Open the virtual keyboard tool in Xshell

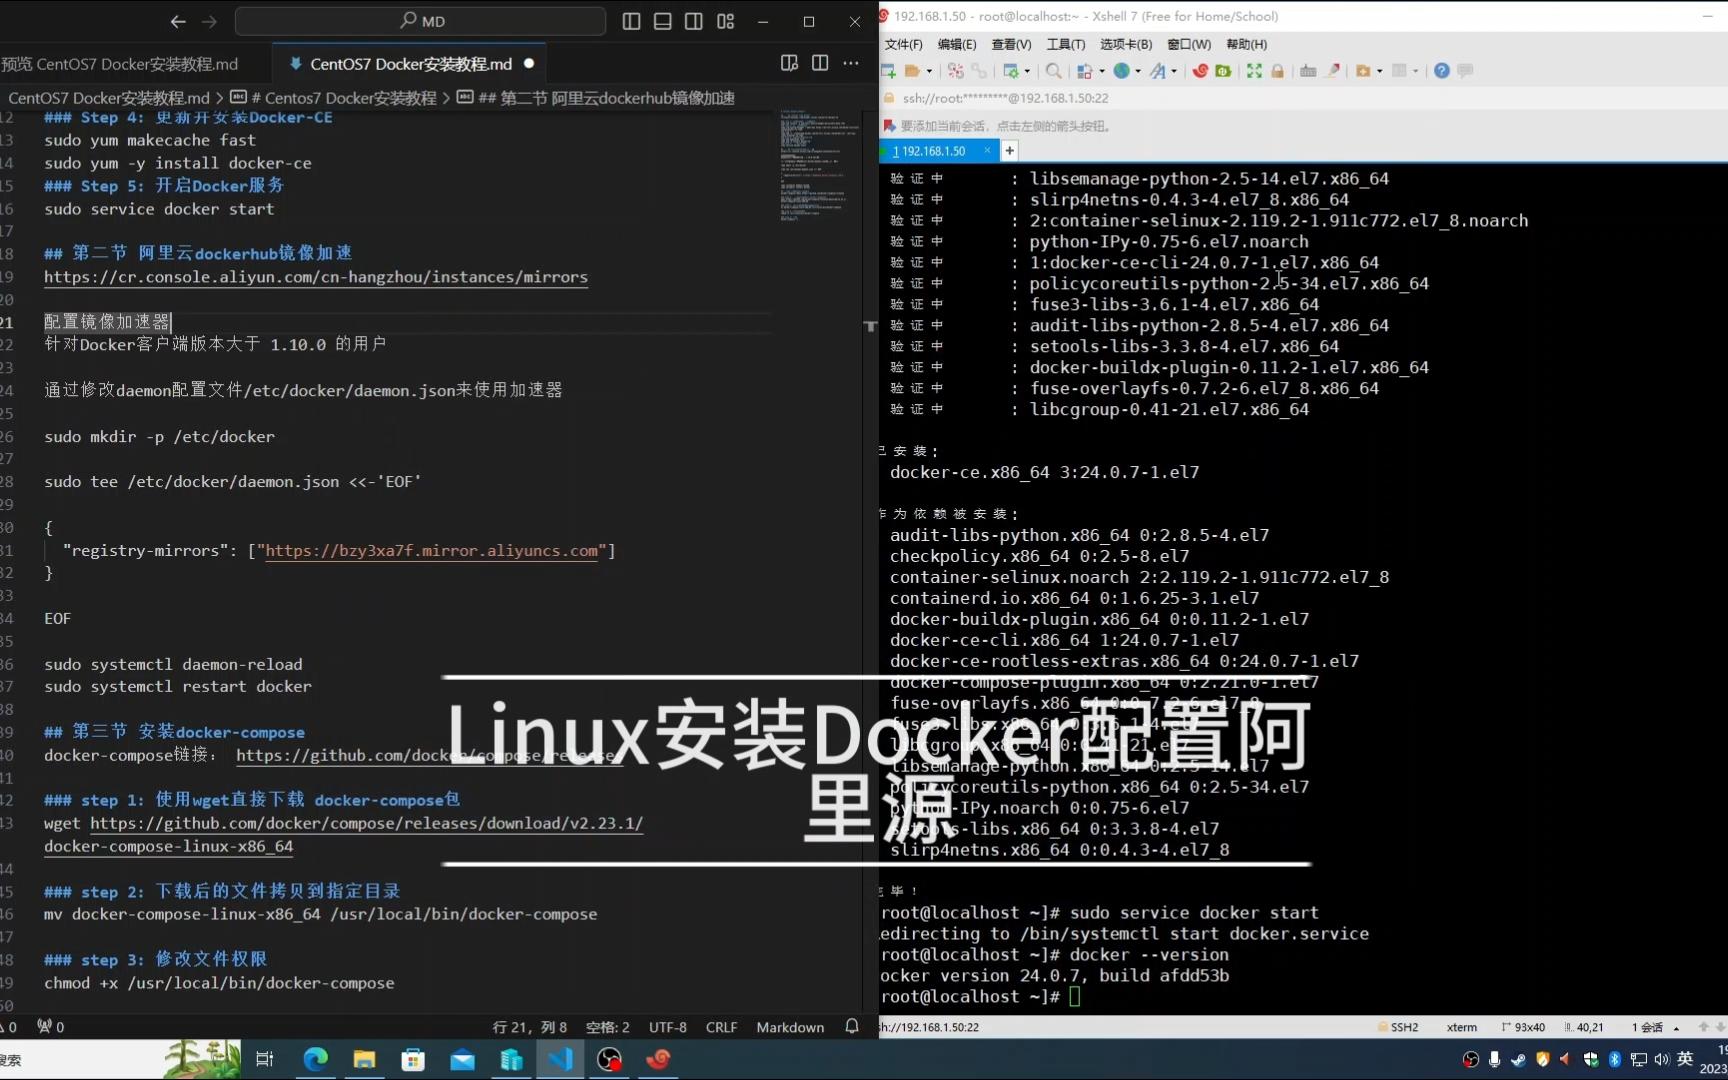pos(1309,71)
